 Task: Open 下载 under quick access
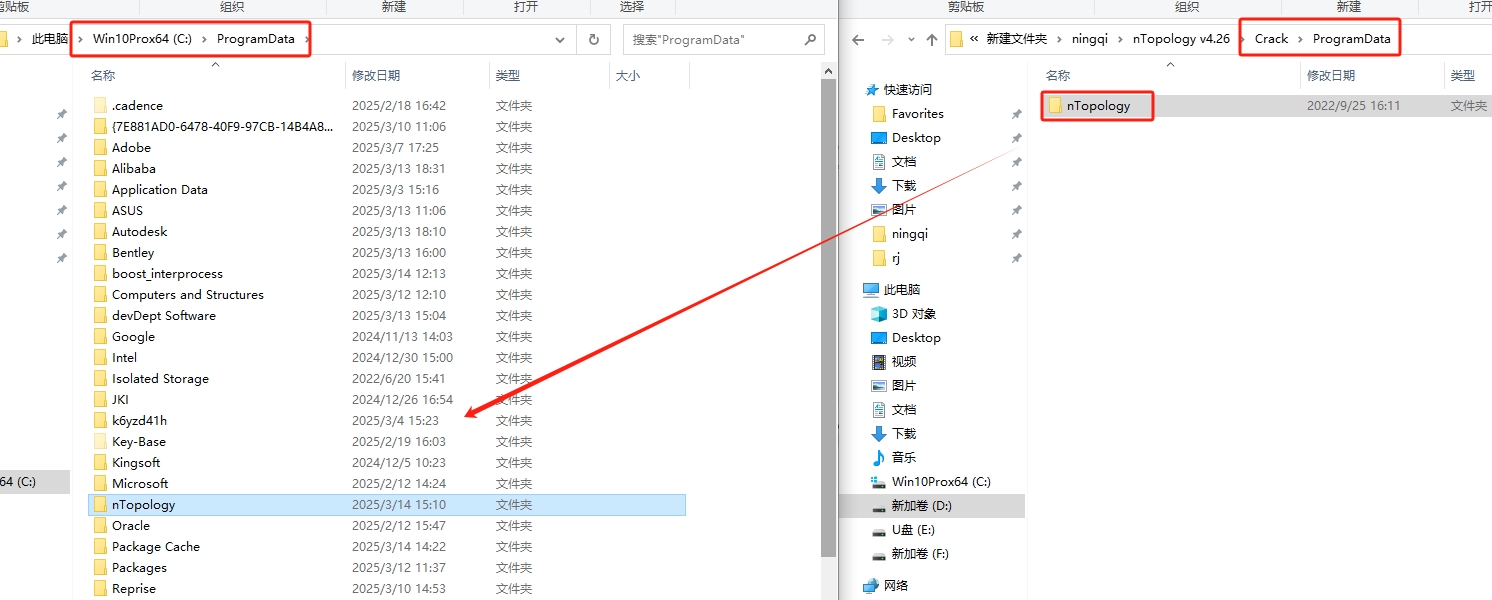pyautogui.click(x=903, y=185)
